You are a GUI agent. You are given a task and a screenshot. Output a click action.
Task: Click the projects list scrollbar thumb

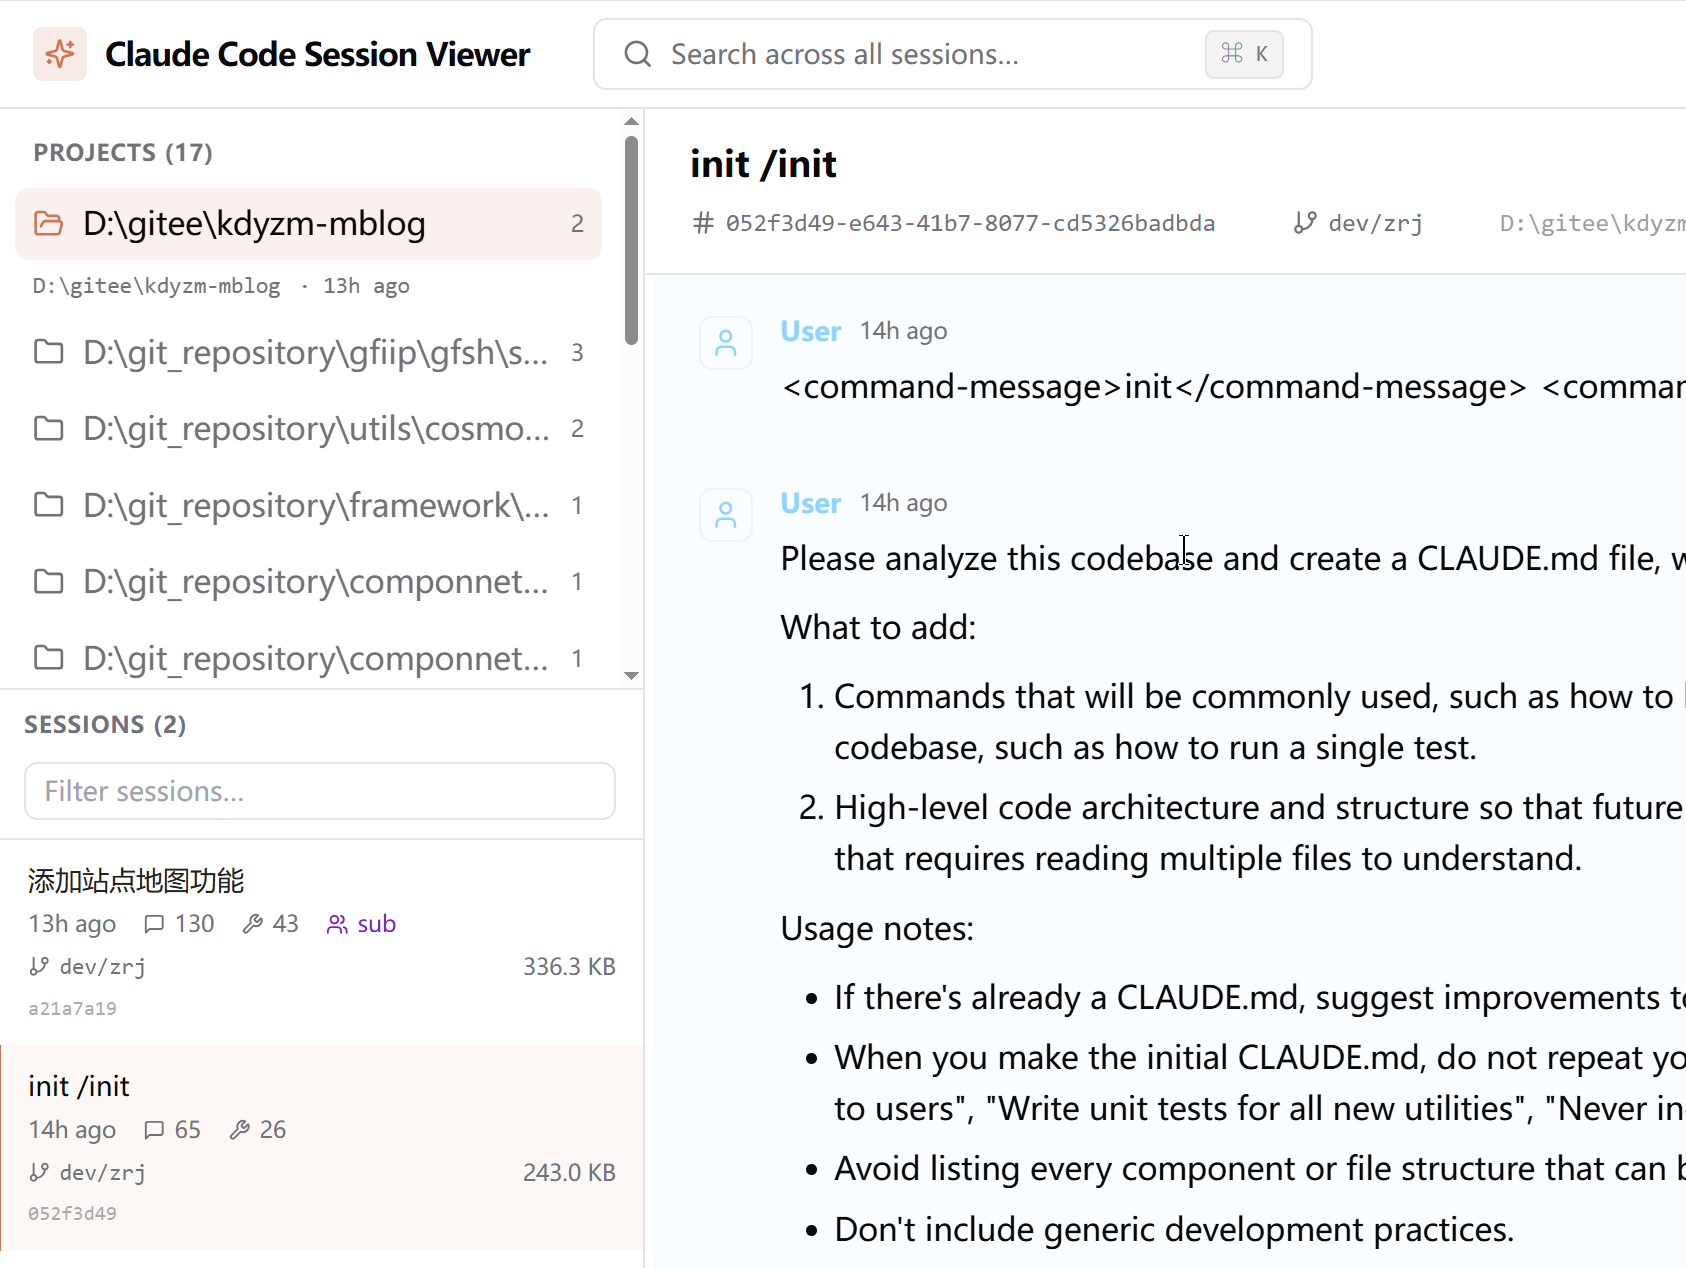point(631,240)
